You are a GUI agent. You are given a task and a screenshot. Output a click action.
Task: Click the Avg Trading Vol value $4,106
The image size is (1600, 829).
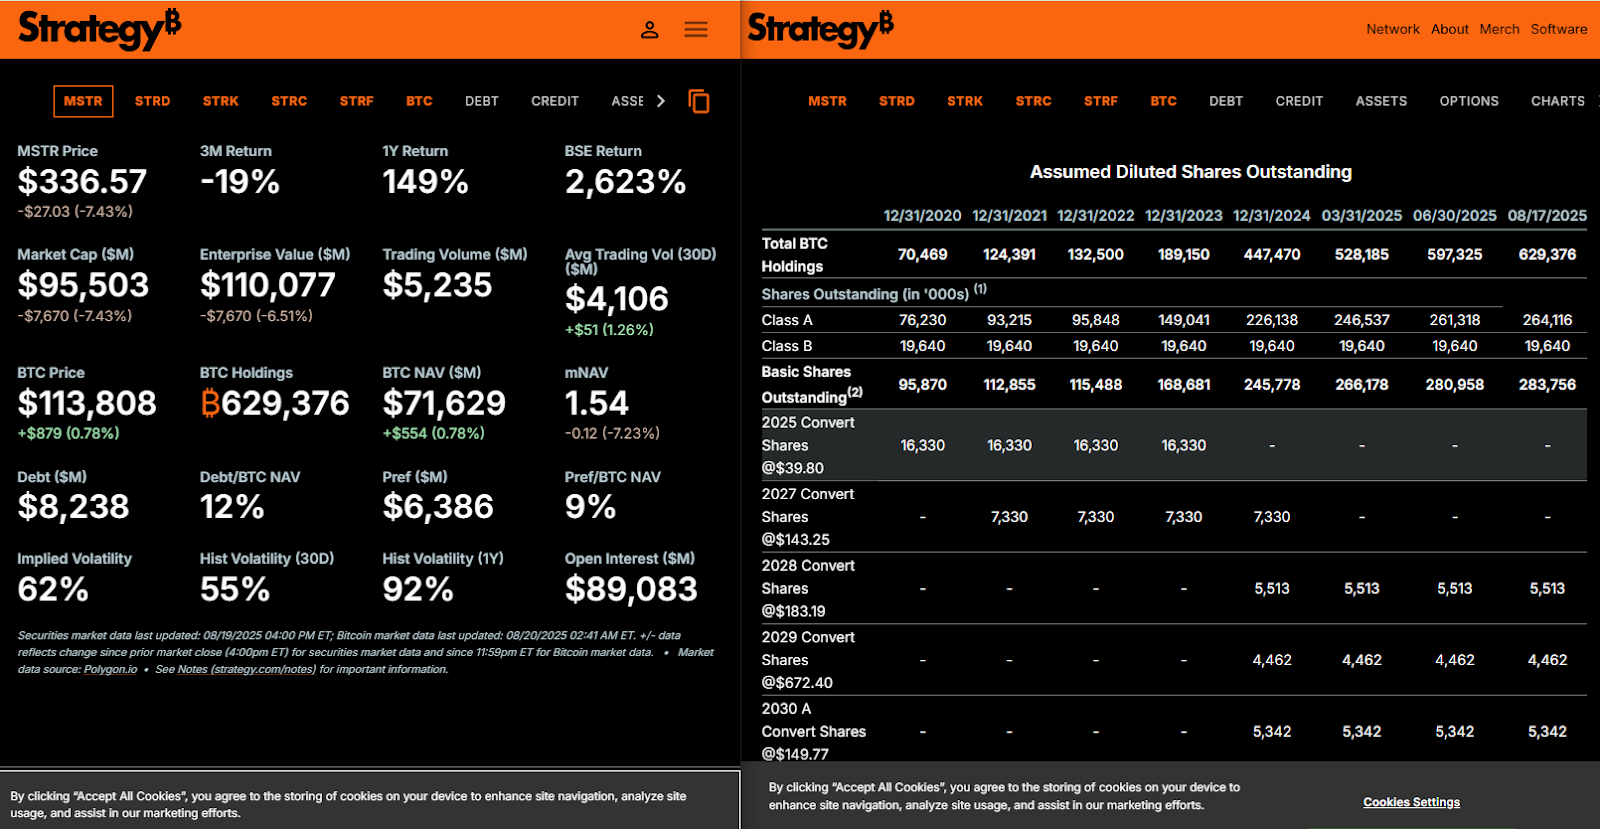pyautogui.click(x=616, y=299)
